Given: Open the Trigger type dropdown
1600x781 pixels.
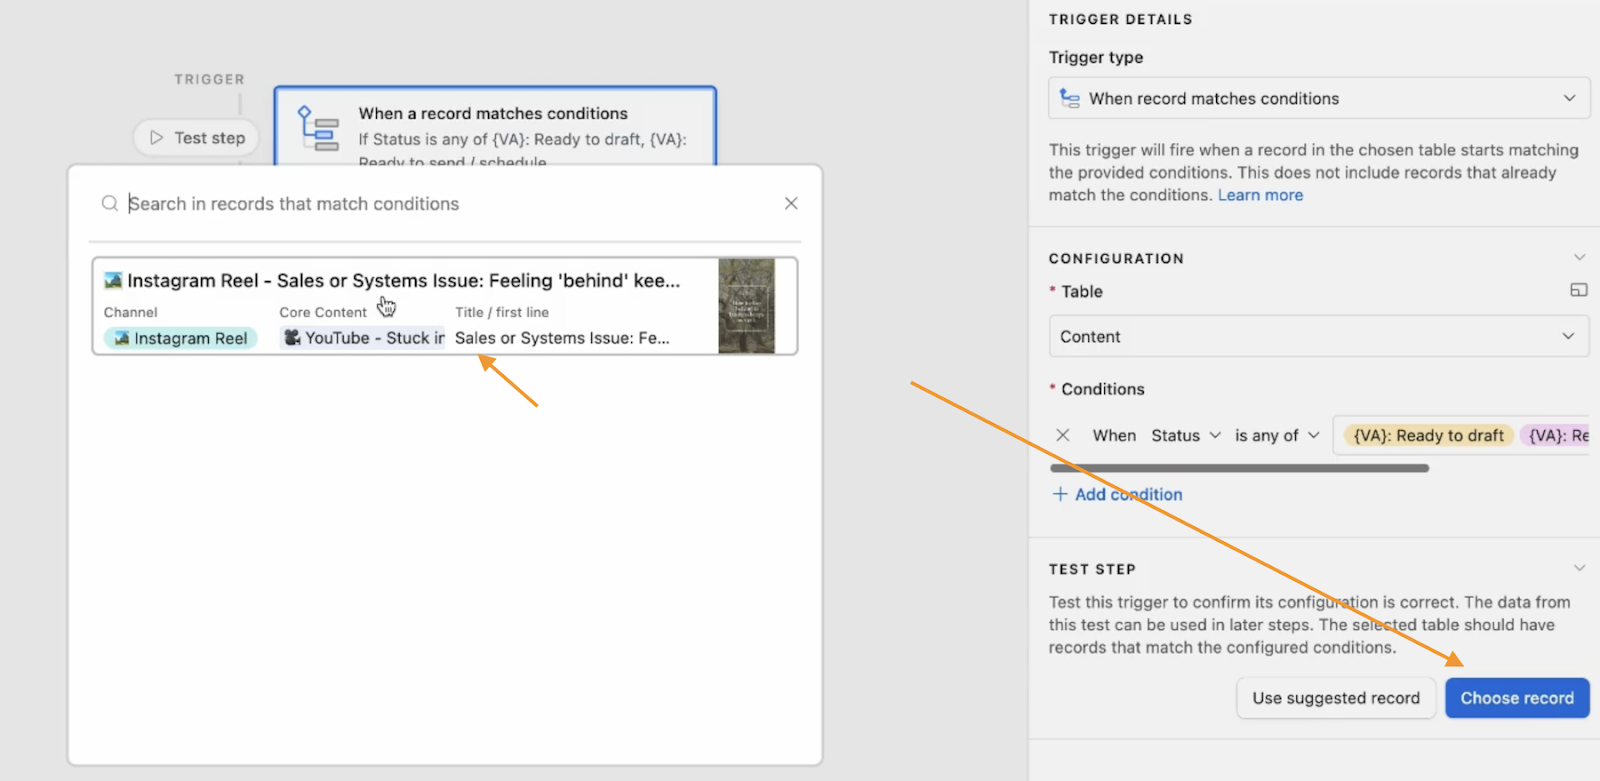Looking at the screenshot, I should pyautogui.click(x=1318, y=98).
